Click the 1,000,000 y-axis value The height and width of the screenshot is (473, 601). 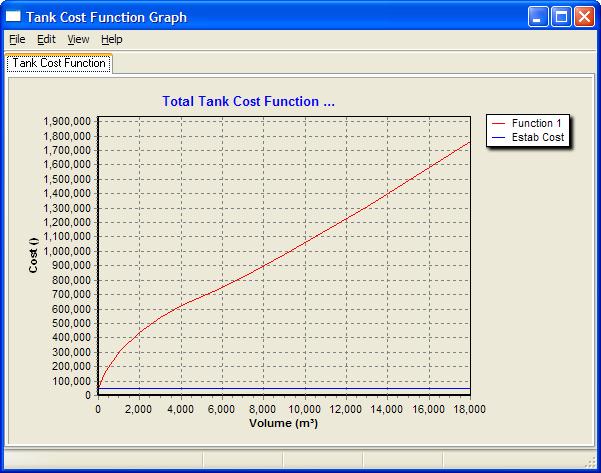(x=67, y=251)
